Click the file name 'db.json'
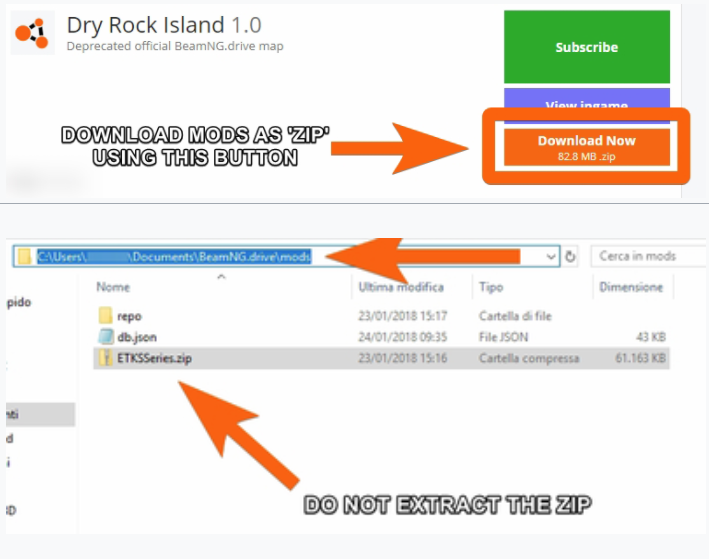709x559 pixels. tap(137, 337)
